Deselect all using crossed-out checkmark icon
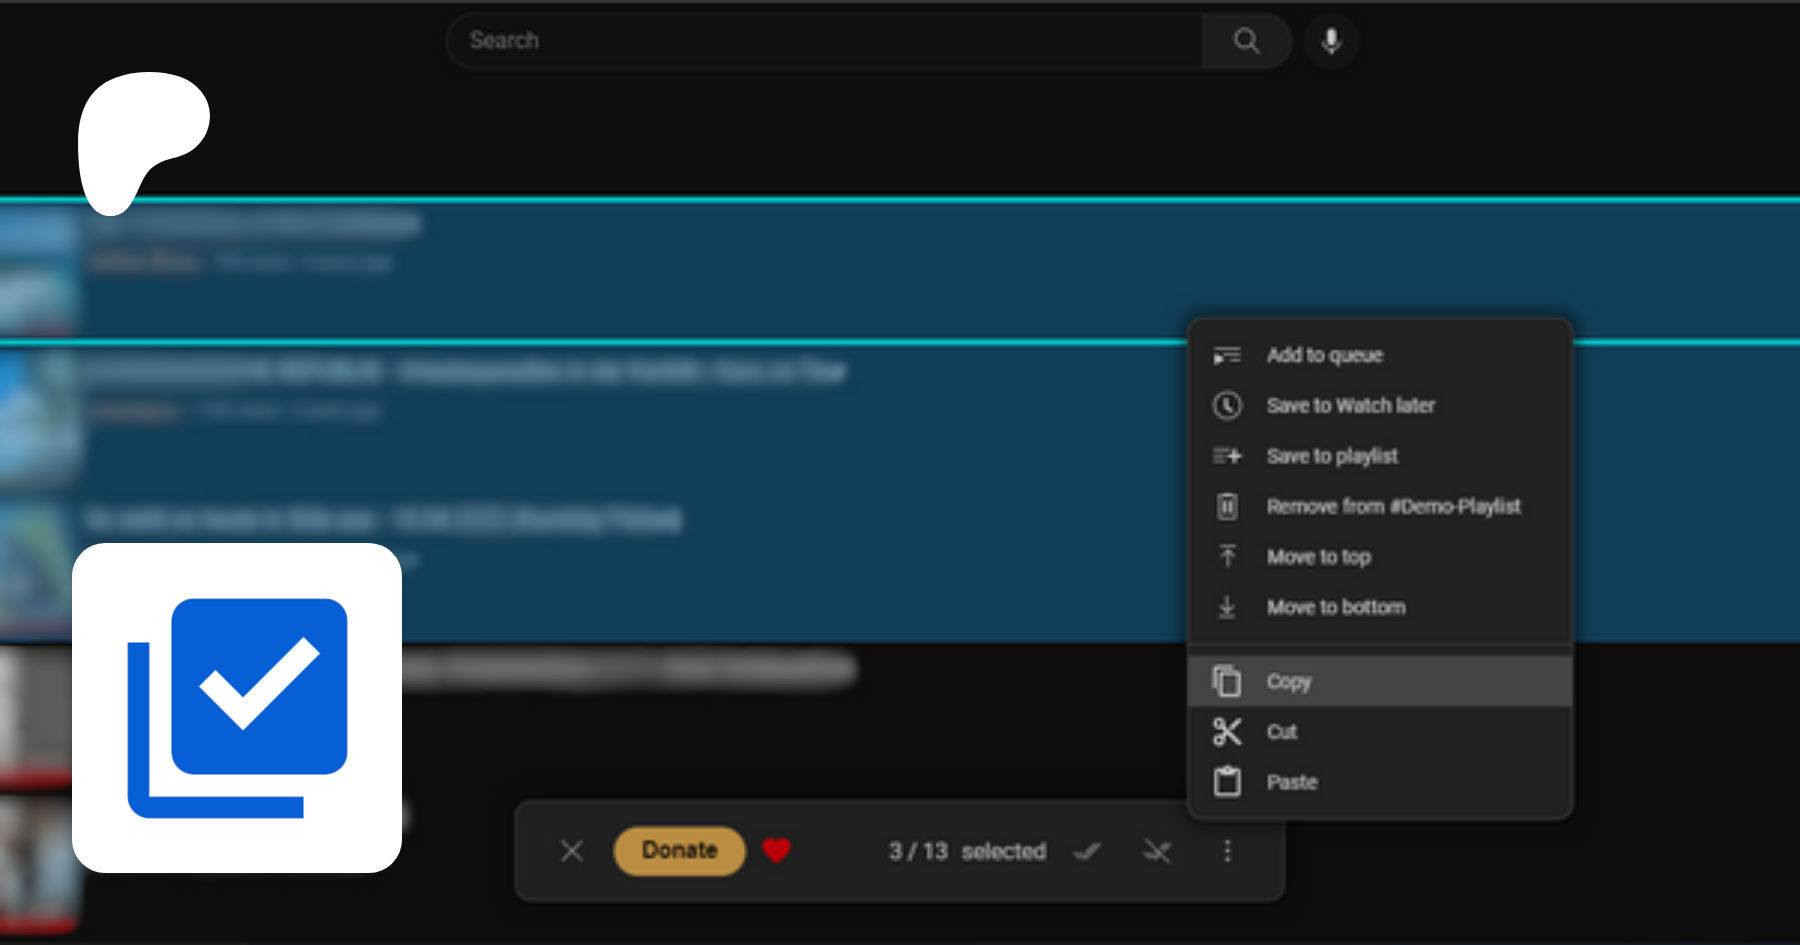Screen dimensions: 1800x945 [1157, 851]
